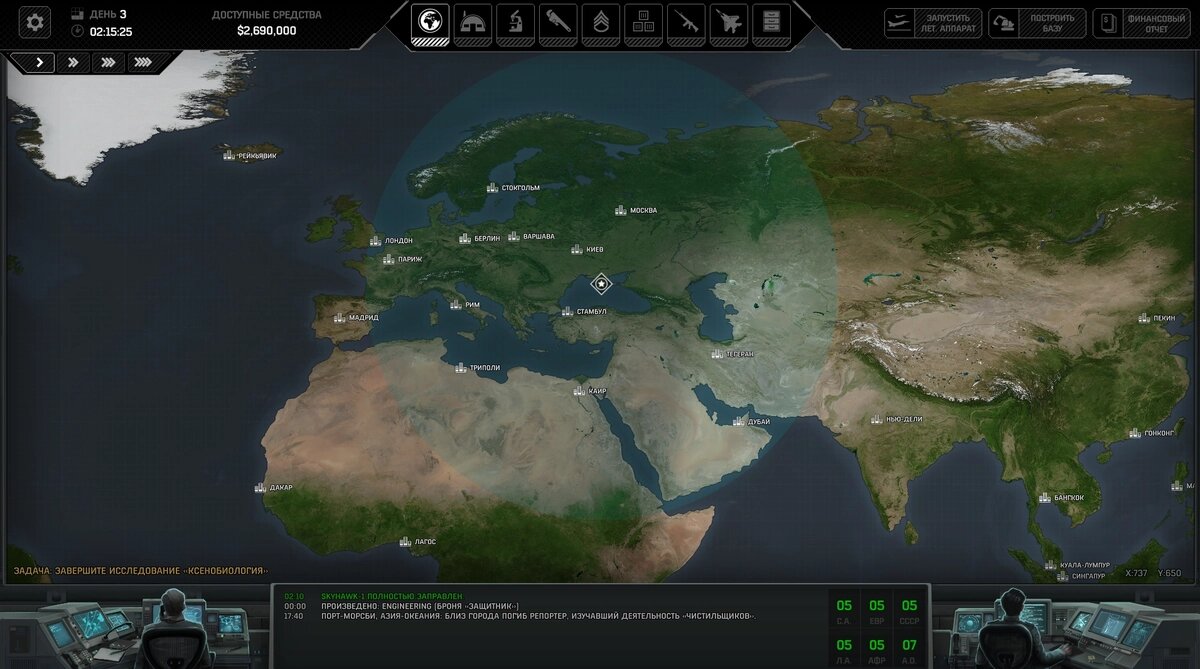Open the stores crates tab

click(644, 24)
